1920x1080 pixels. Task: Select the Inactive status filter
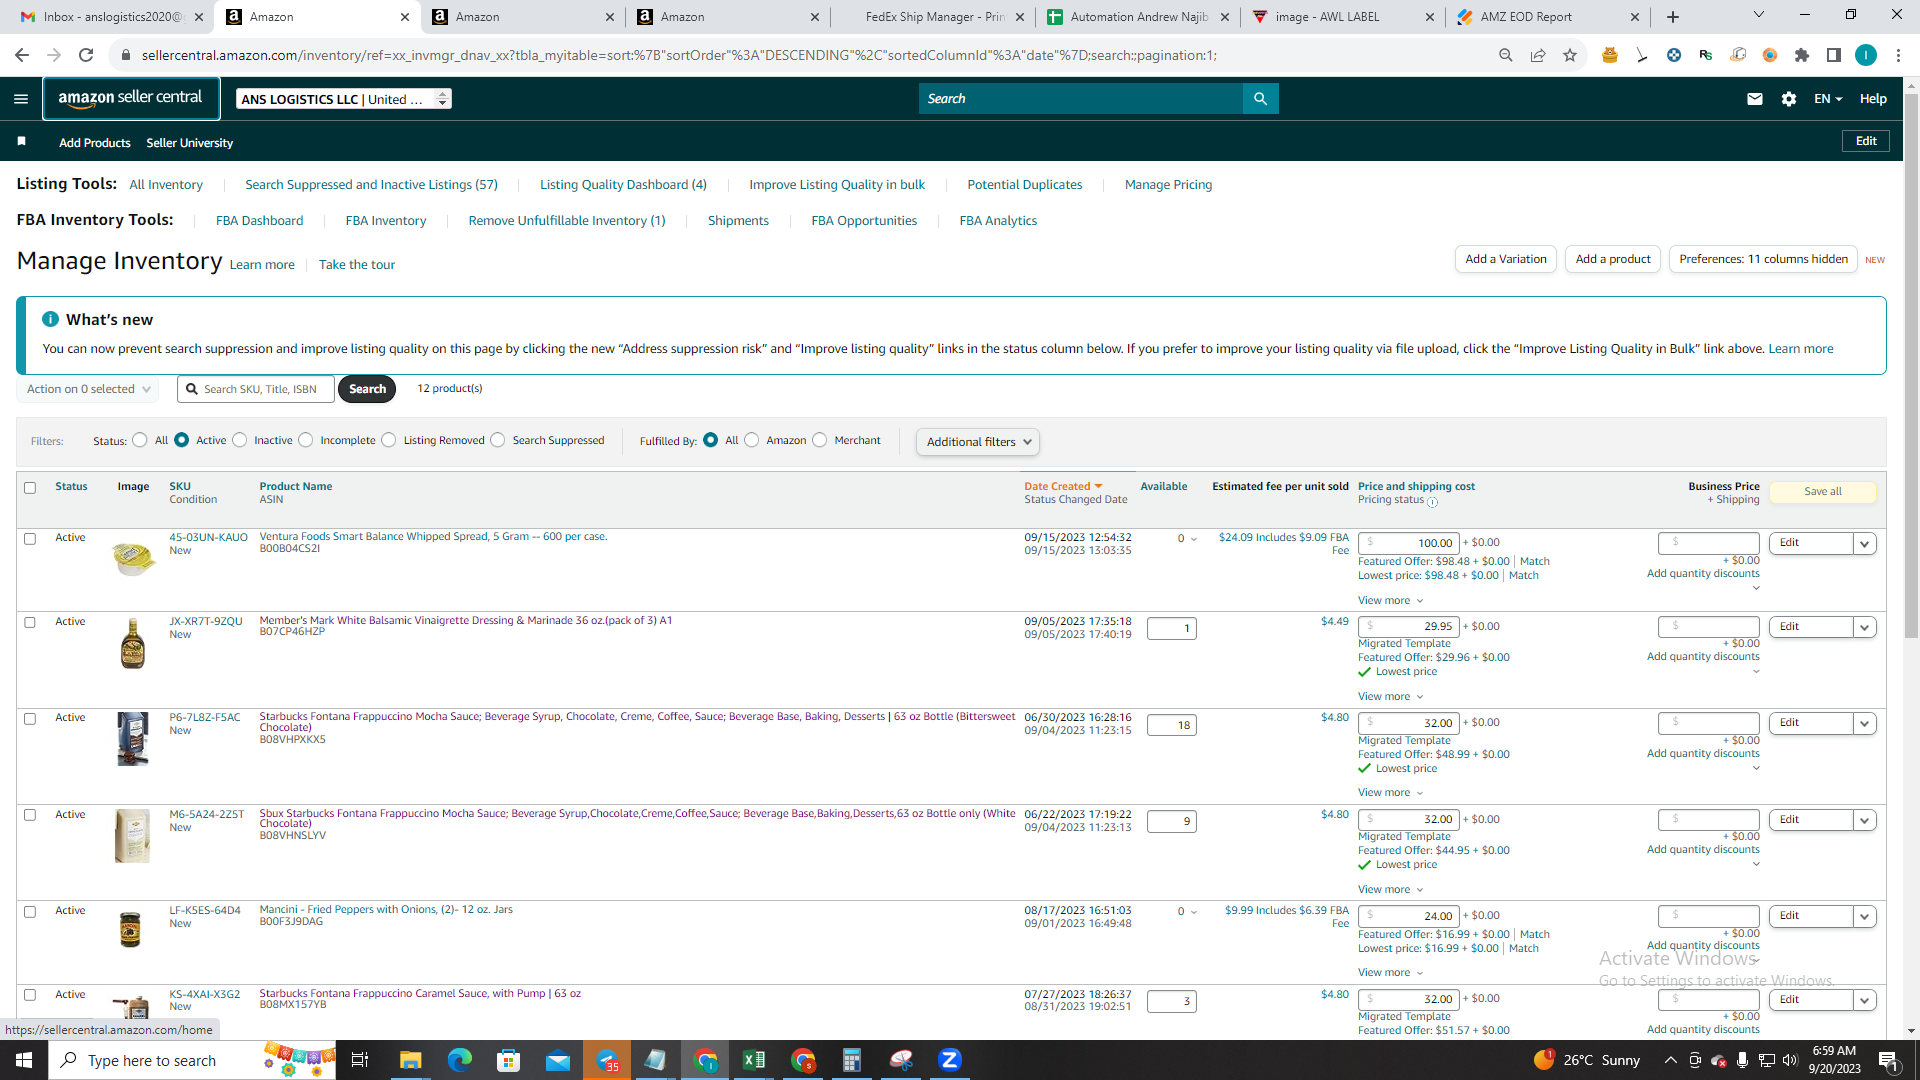click(240, 440)
